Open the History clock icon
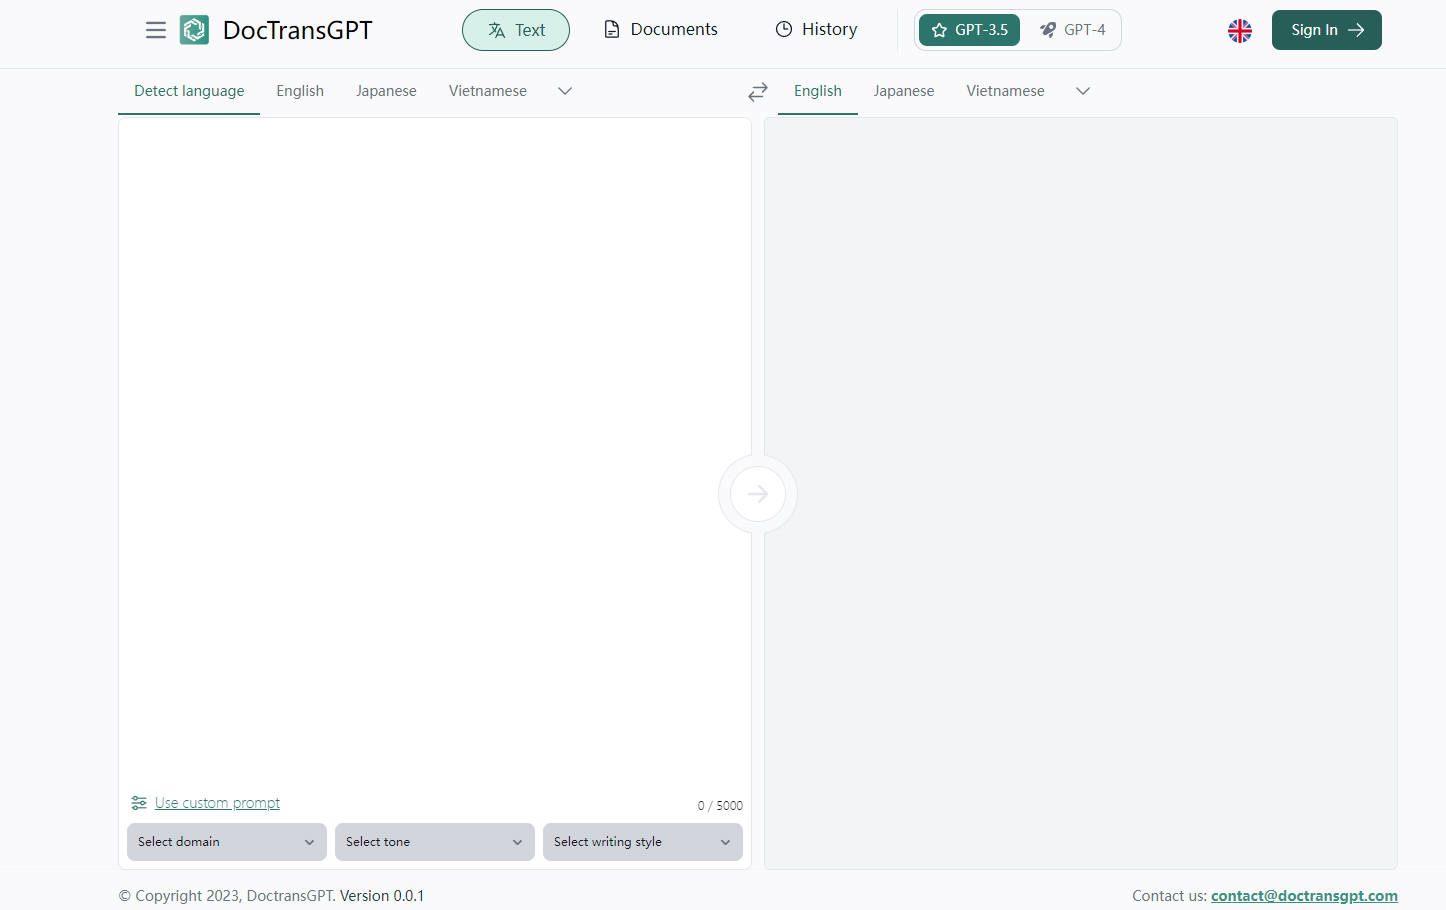The width and height of the screenshot is (1446, 910). pyautogui.click(x=784, y=30)
